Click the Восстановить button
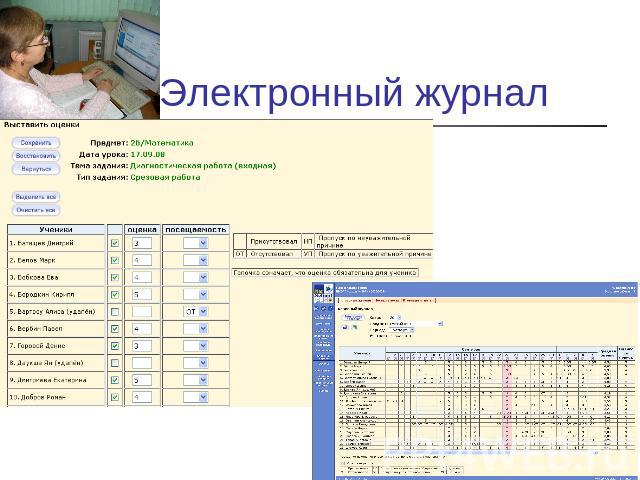The image size is (640, 480). click(36, 156)
